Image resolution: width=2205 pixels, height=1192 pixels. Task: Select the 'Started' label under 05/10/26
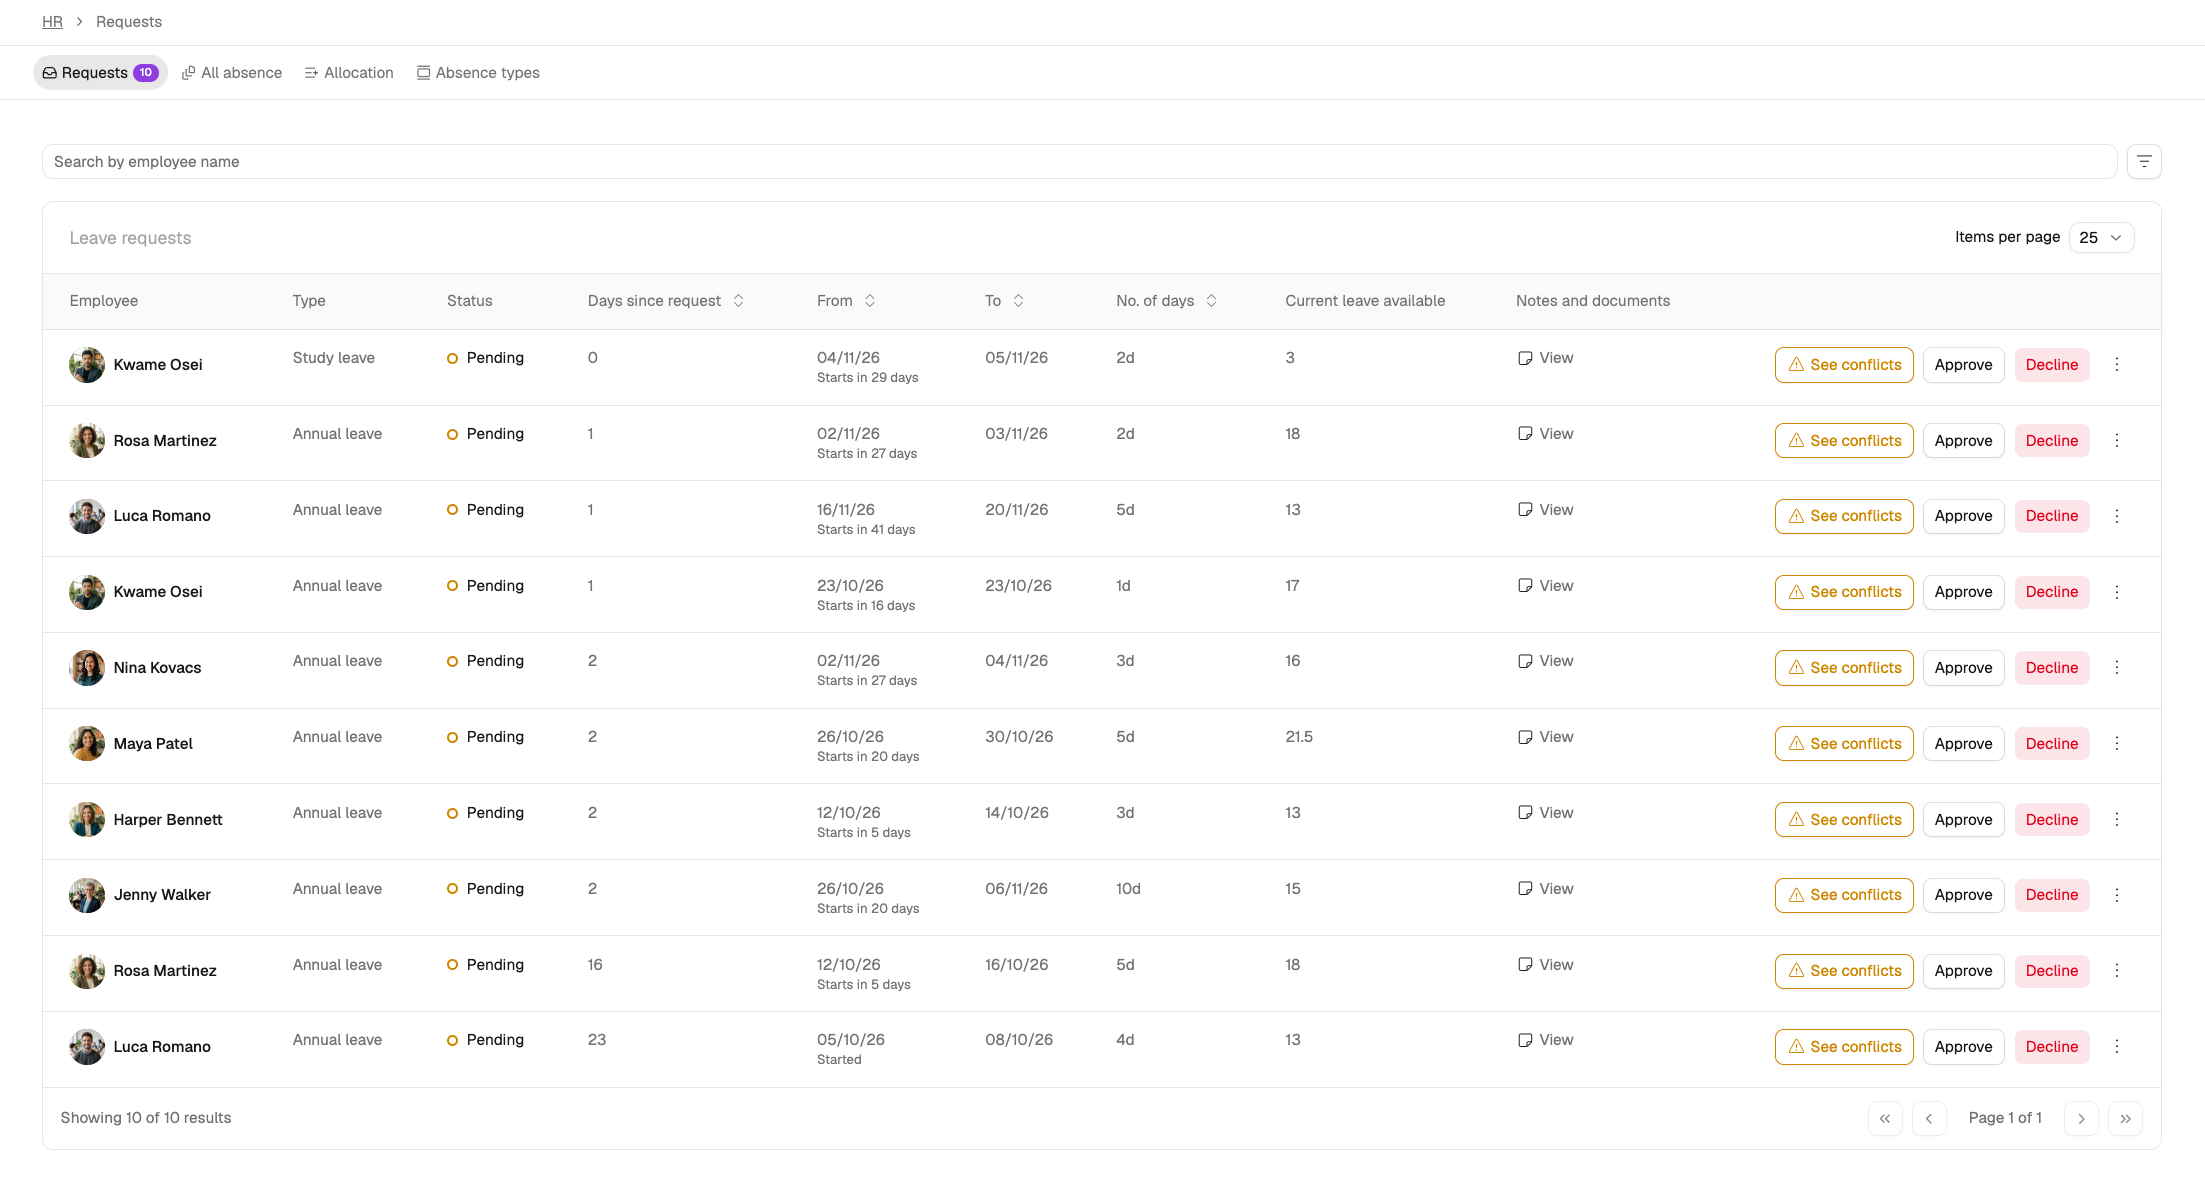pyautogui.click(x=839, y=1060)
